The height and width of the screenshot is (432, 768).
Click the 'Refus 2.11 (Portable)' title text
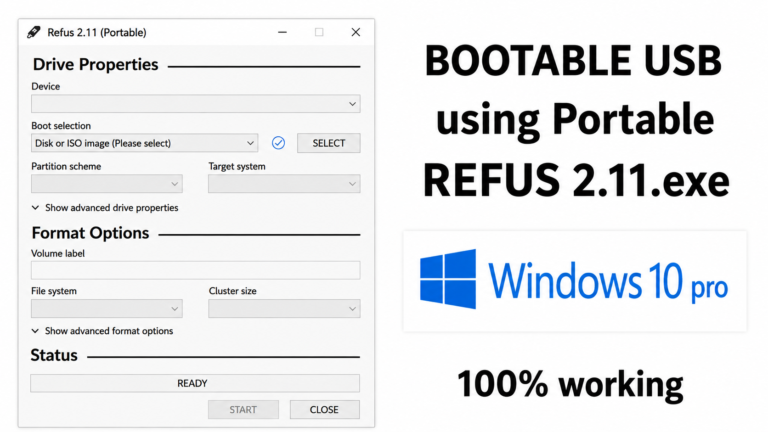97,32
